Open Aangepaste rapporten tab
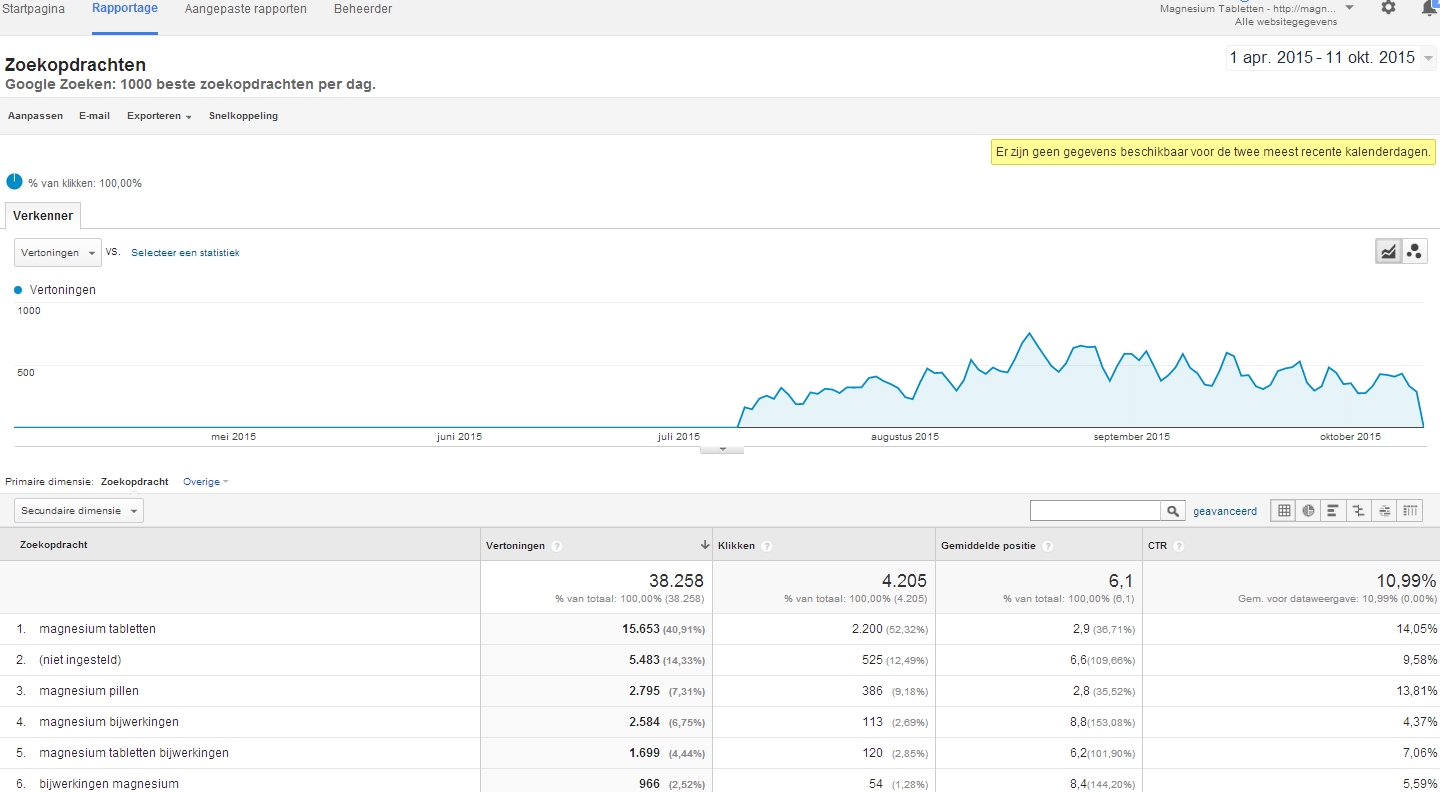The height and width of the screenshot is (792, 1440). [246, 9]
